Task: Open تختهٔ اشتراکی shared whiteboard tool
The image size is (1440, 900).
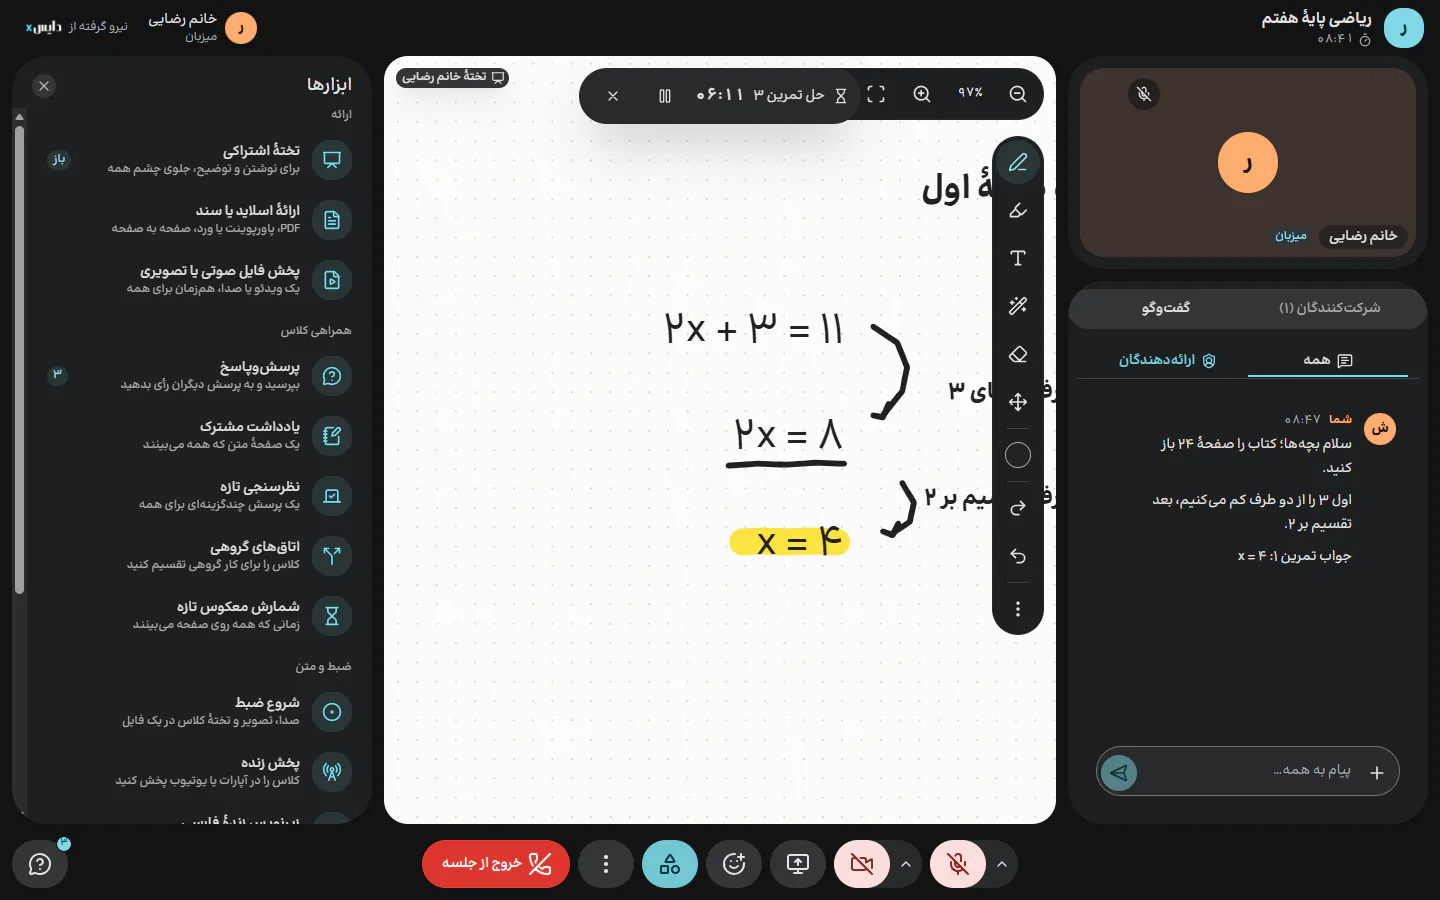Action: (x=190, y=160)
